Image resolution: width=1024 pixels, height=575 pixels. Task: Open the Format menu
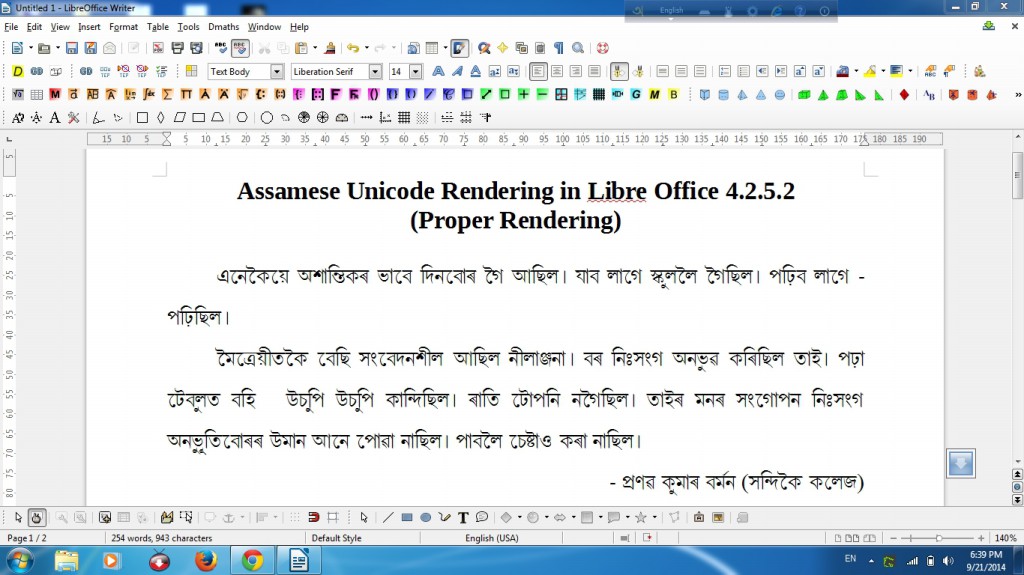[x=124, y=27]
